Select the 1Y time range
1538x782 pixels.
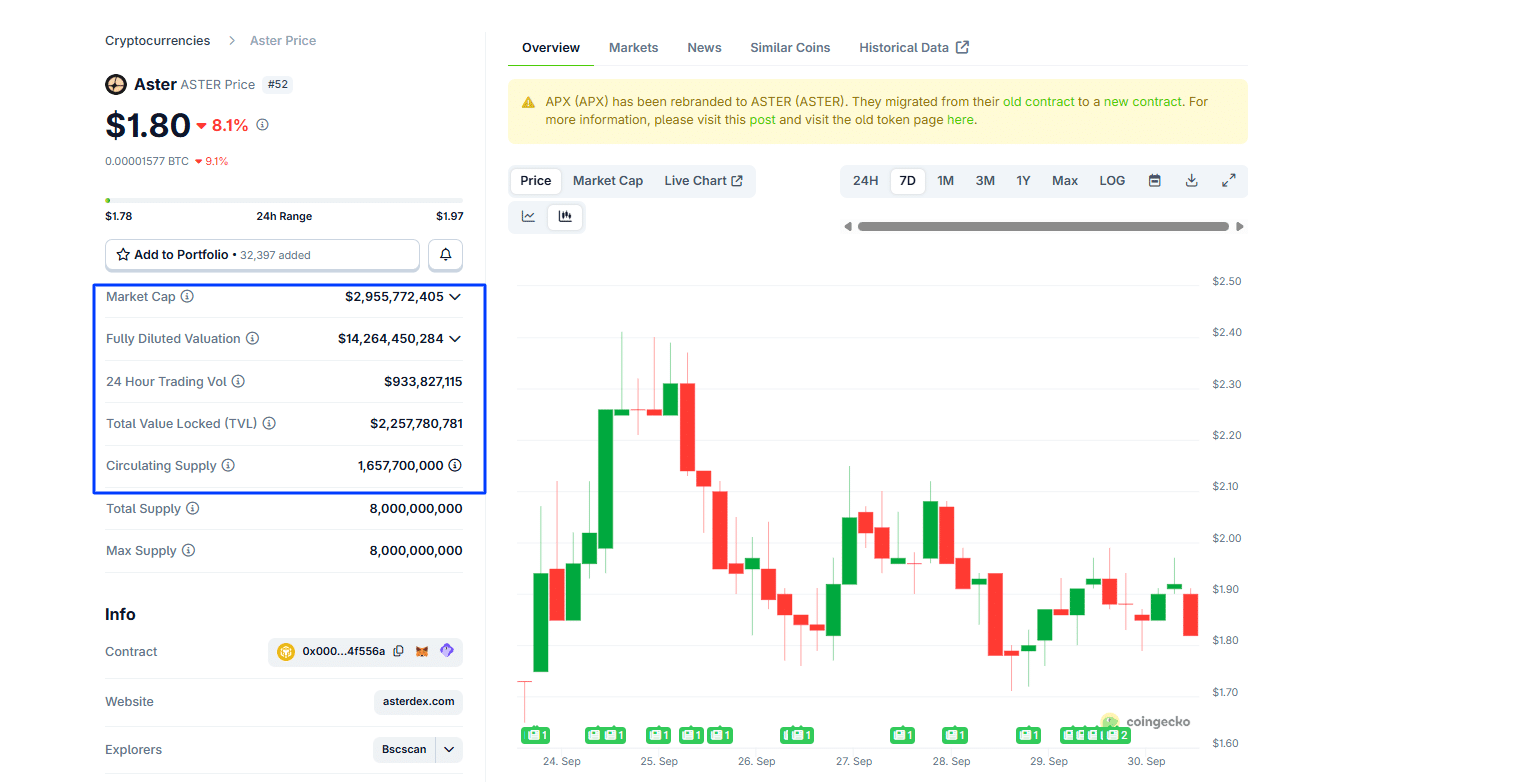[1023, 181]
